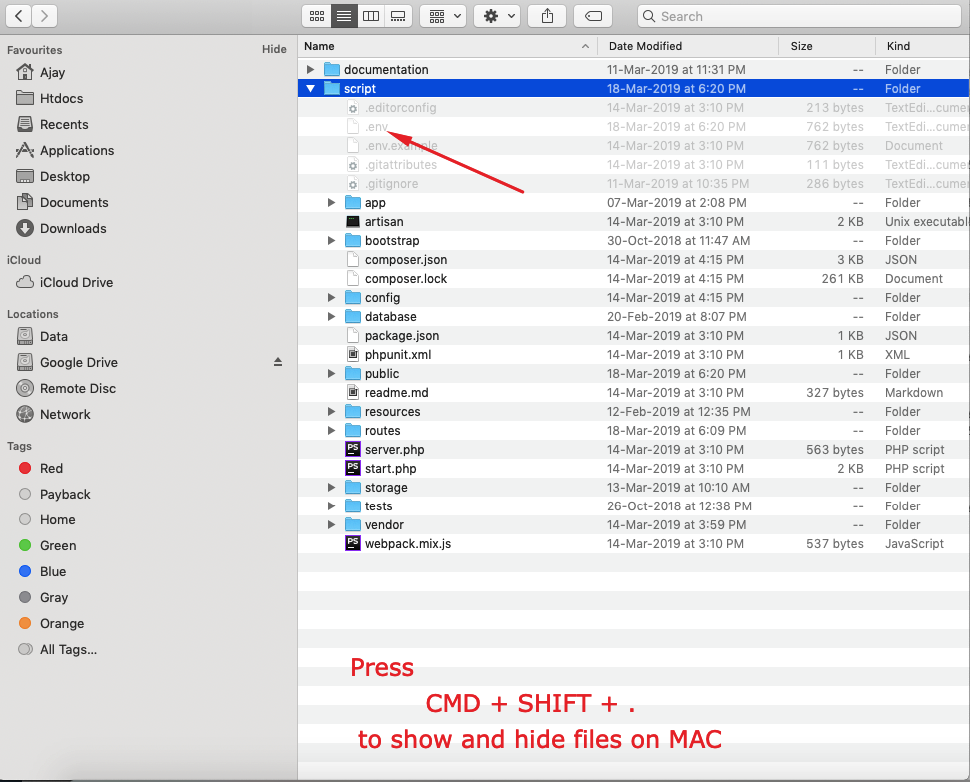Open Recents in the sidebar
970x782 pixels.
64,124
